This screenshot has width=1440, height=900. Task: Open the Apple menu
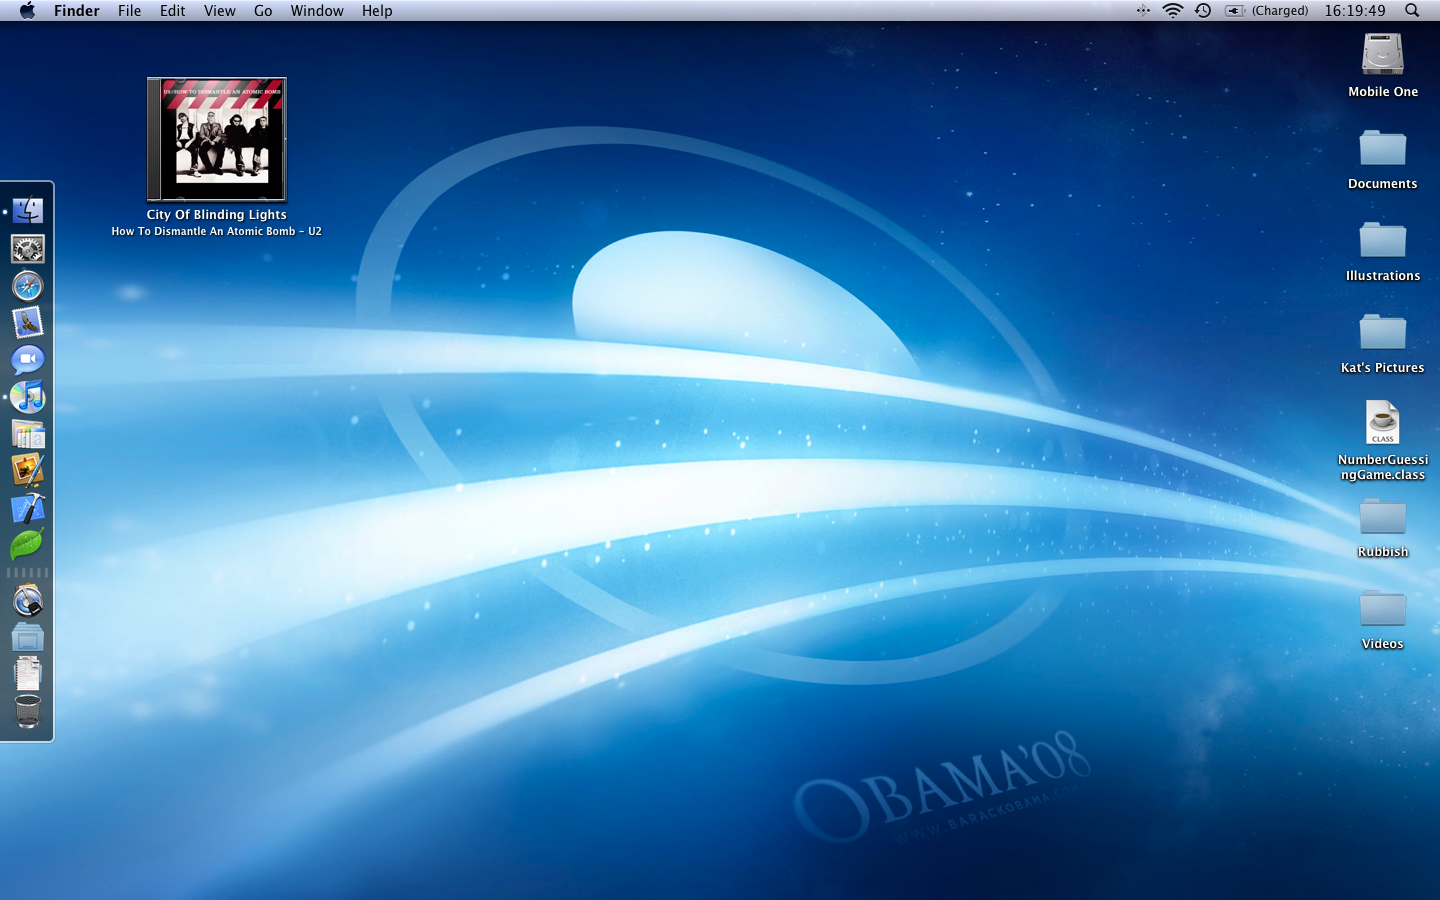click(x=27, y=11)
